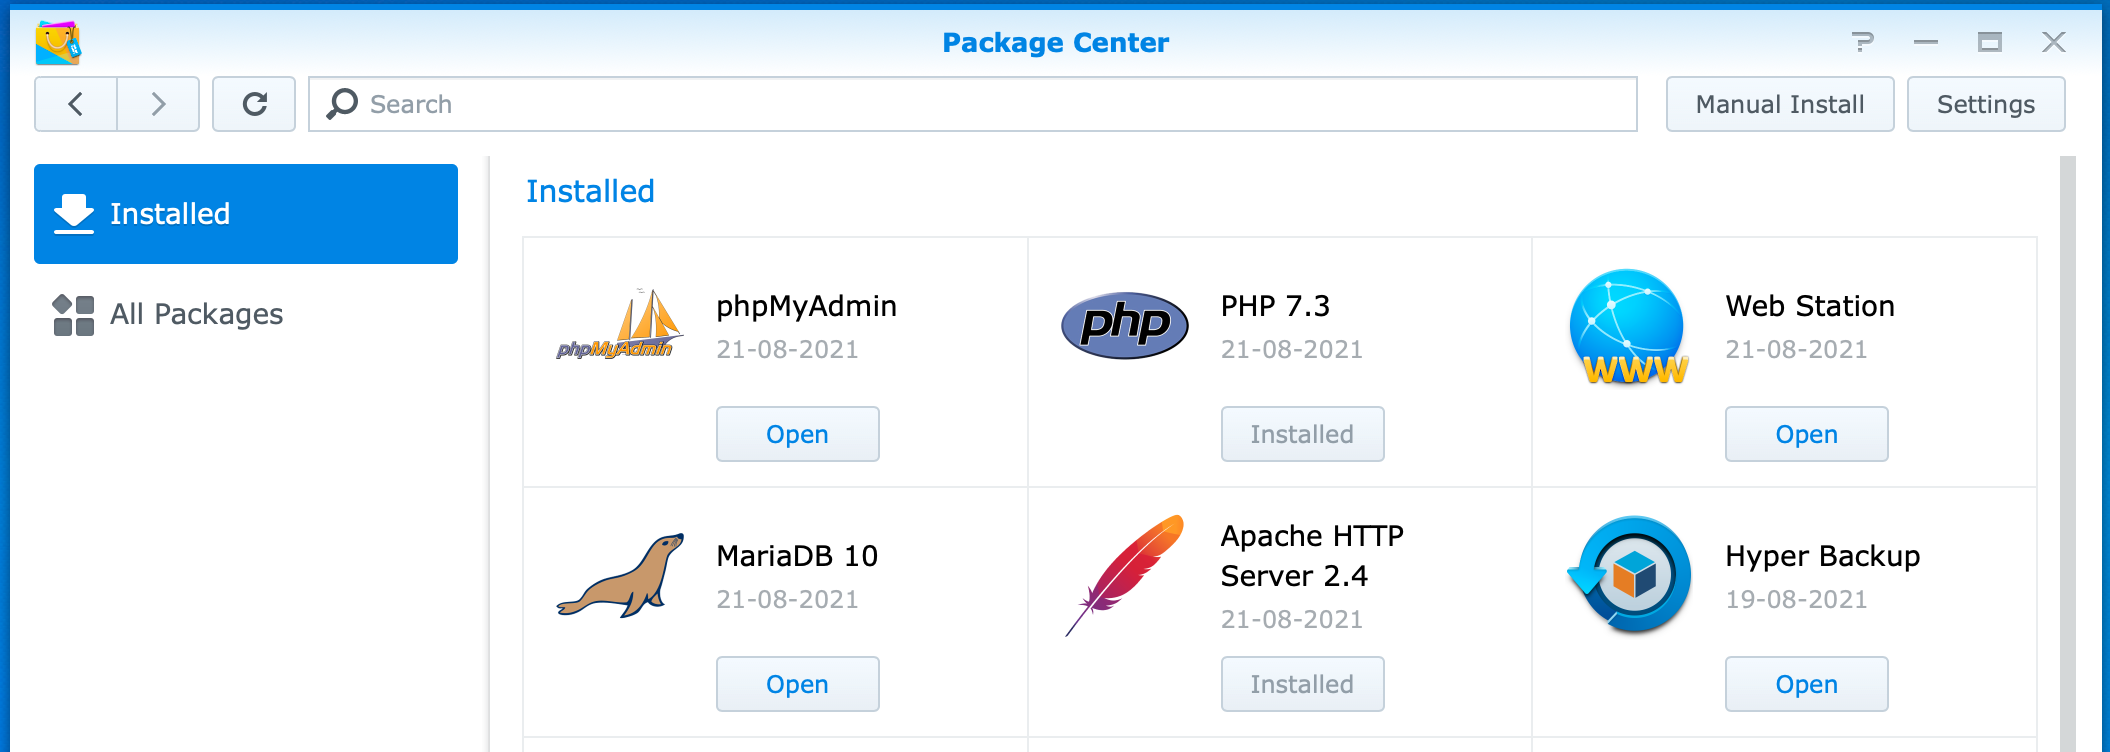2110x752 pixels.
Task: Click the Hyper Backup package name
Action: coord(1822,556)
